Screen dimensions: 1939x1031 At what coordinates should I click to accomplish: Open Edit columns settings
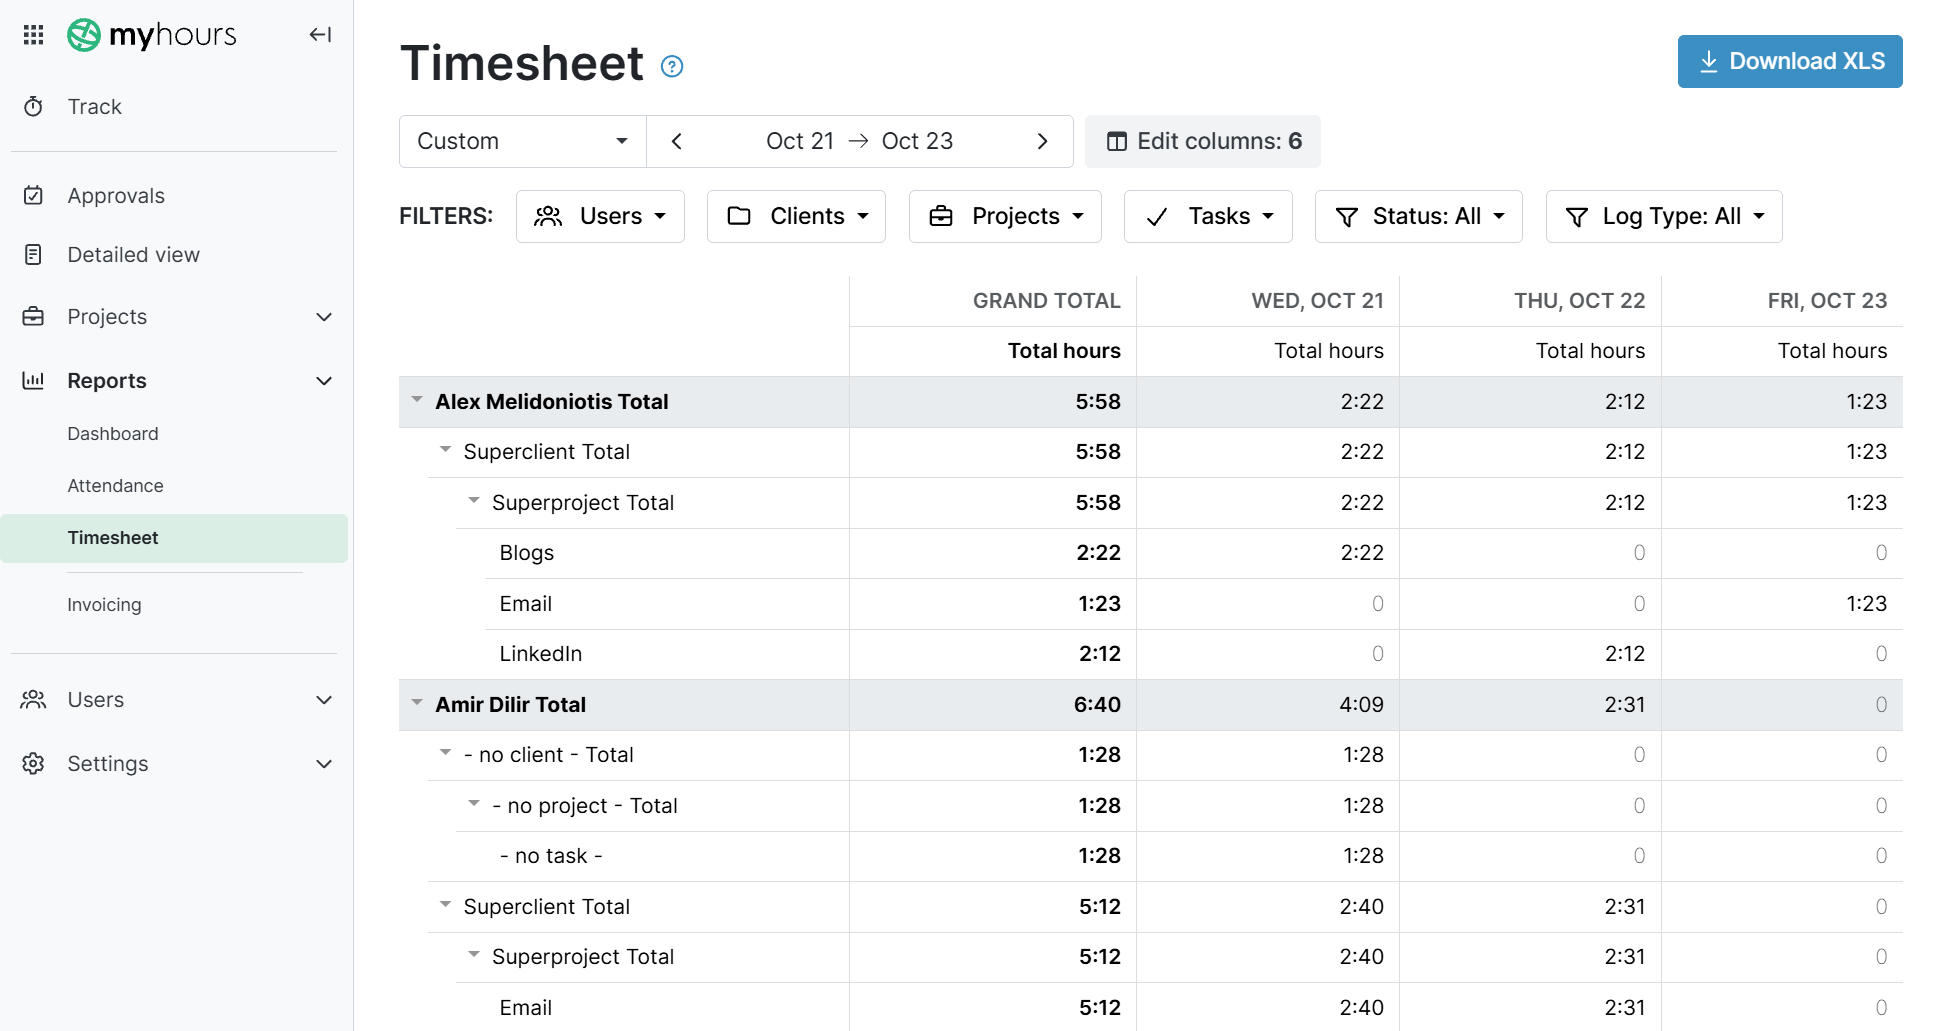[x=1203, y=141]
